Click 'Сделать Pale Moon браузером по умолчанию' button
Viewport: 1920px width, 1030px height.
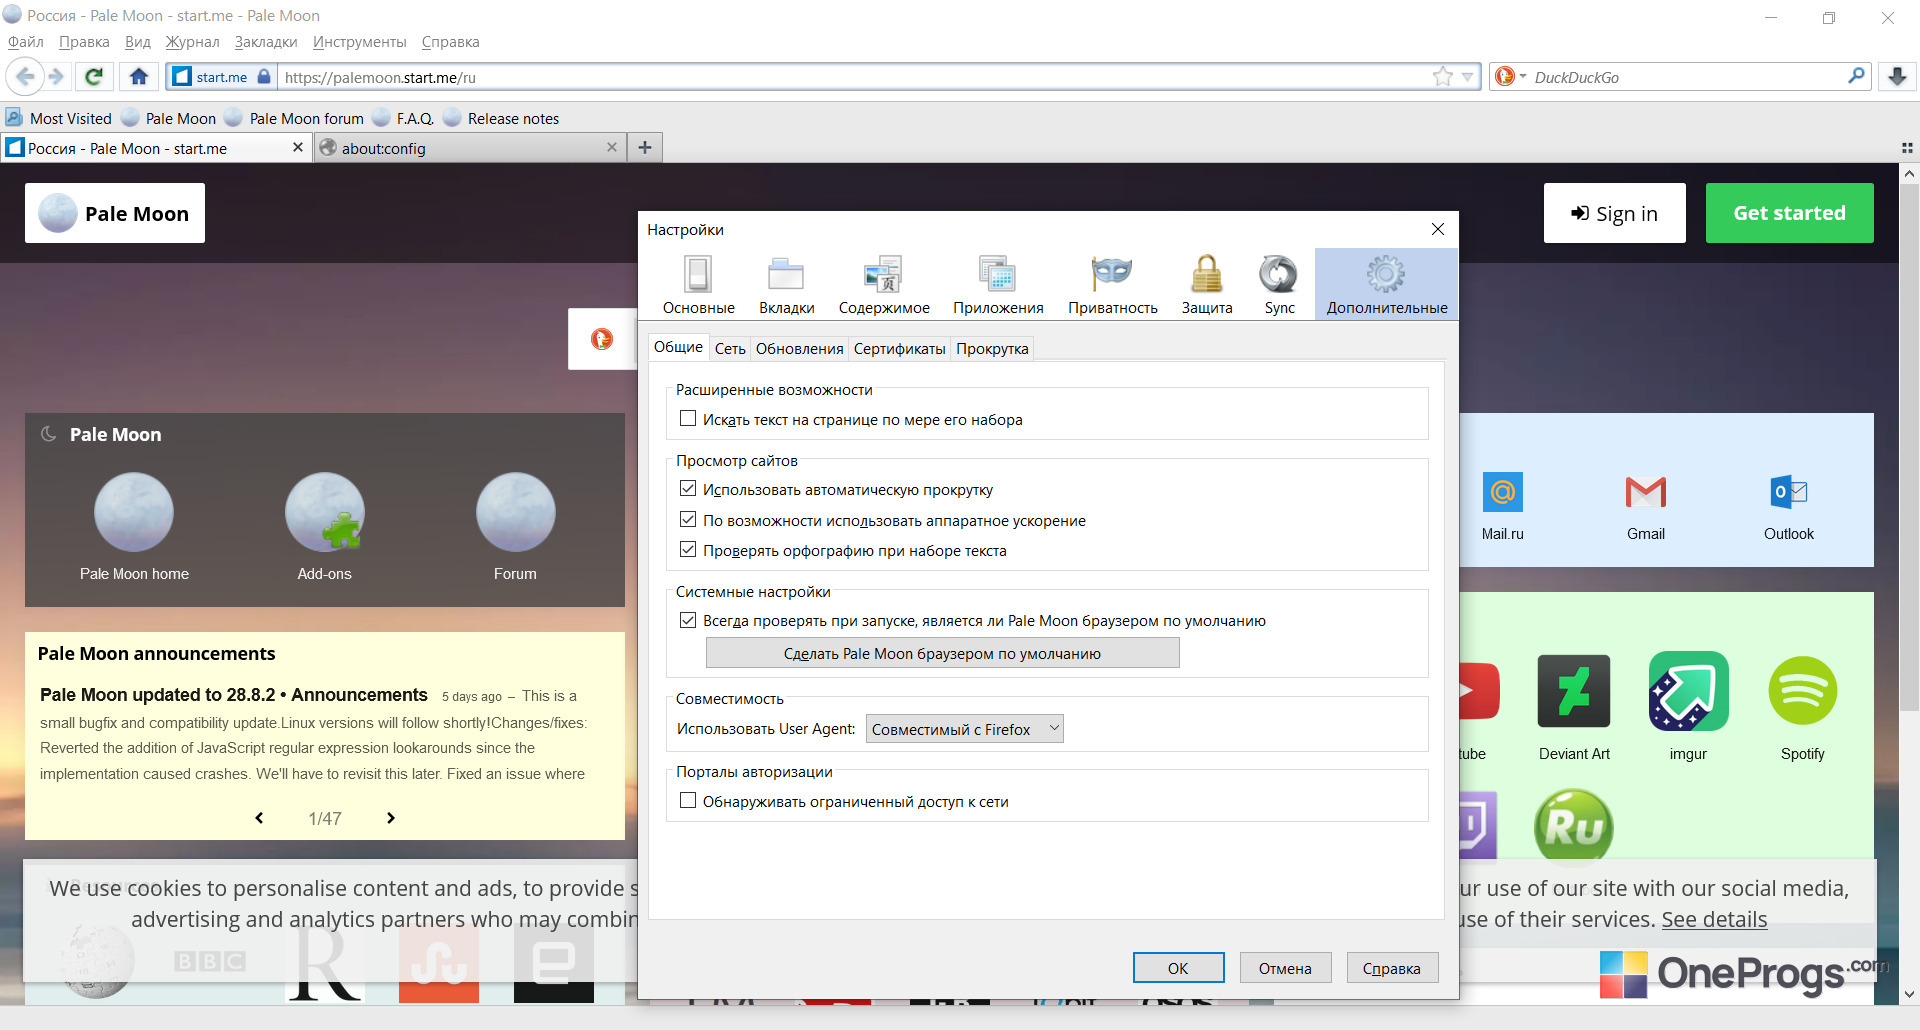pos(942,654)
